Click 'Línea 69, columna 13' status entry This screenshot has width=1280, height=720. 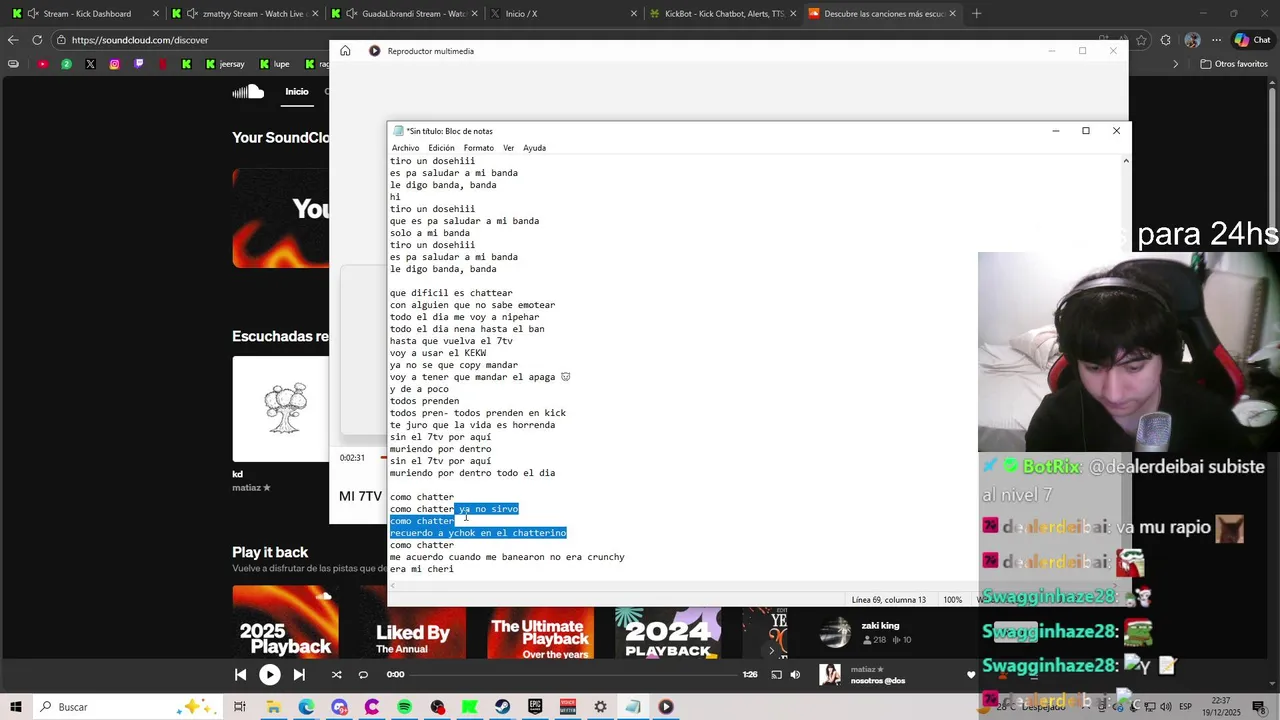(888, 600)
